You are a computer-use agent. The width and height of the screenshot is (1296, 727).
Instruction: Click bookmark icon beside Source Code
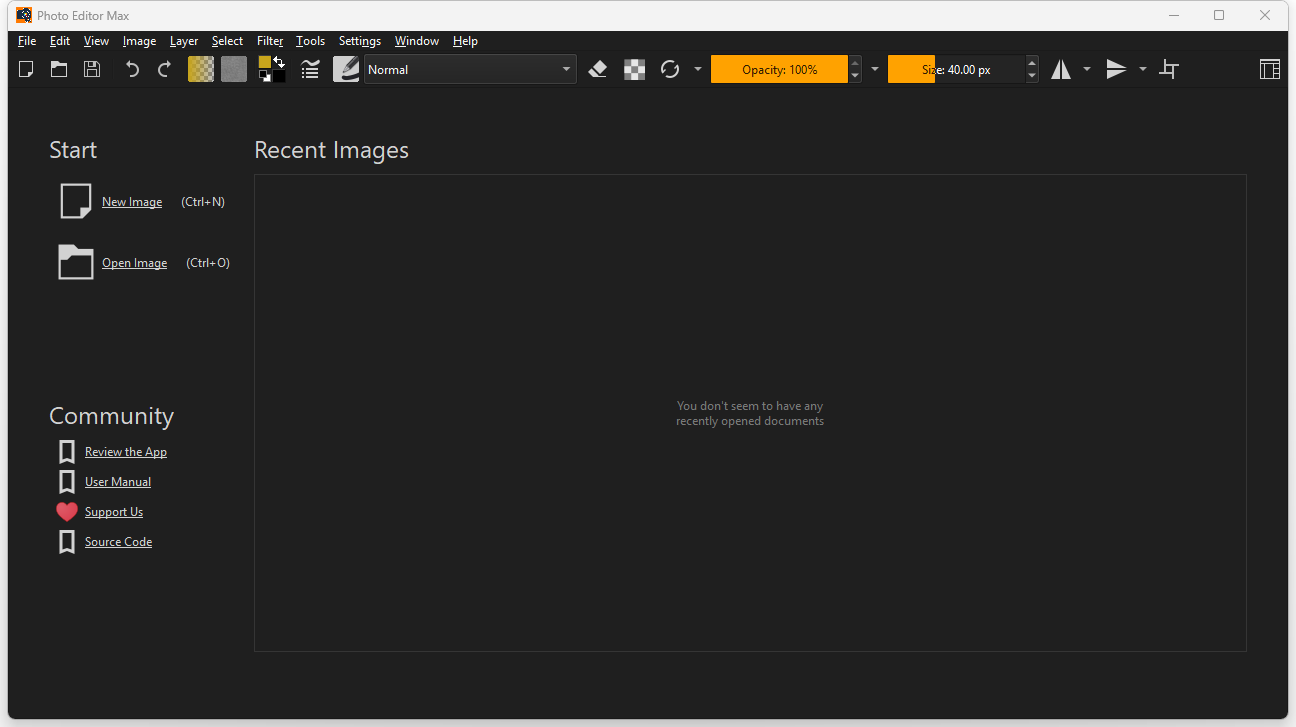tap(67, 542)
